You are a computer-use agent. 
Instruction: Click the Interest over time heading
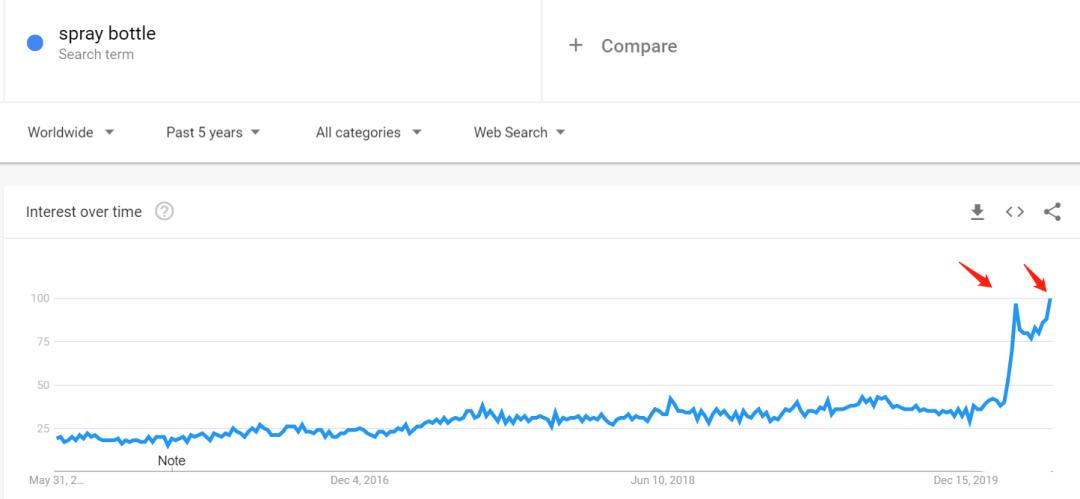pos(84,211)
